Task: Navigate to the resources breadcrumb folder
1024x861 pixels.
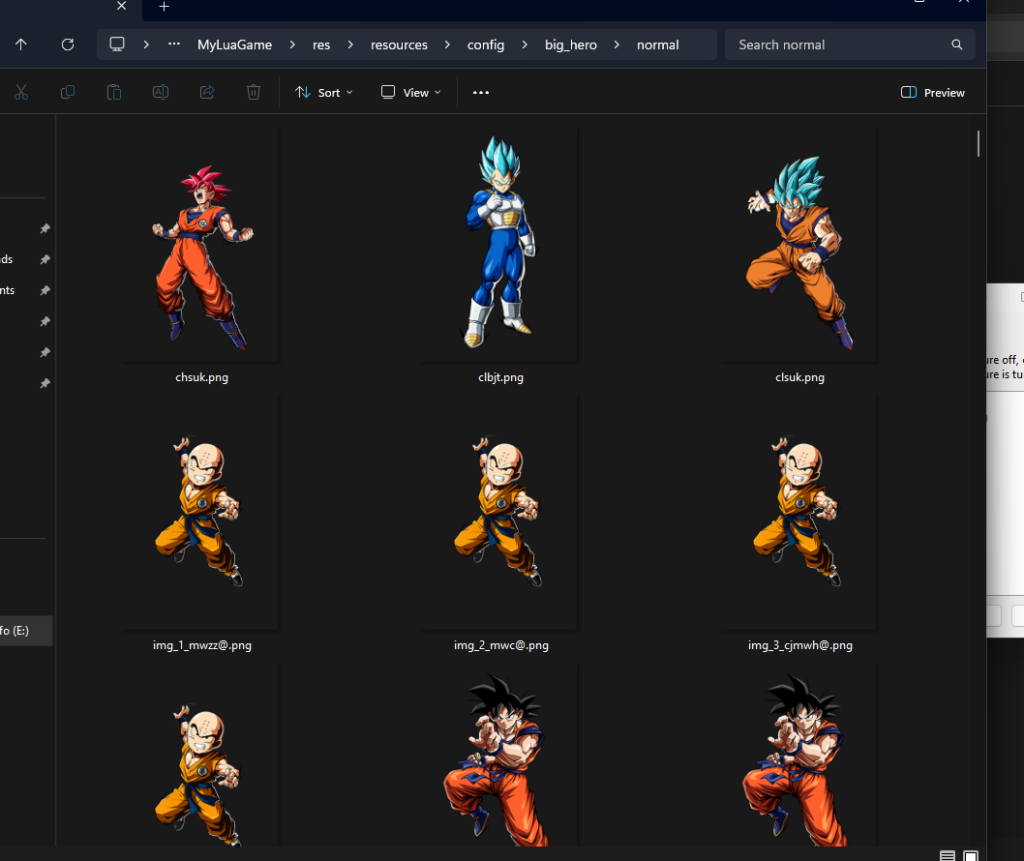Action: click(398, 45)
